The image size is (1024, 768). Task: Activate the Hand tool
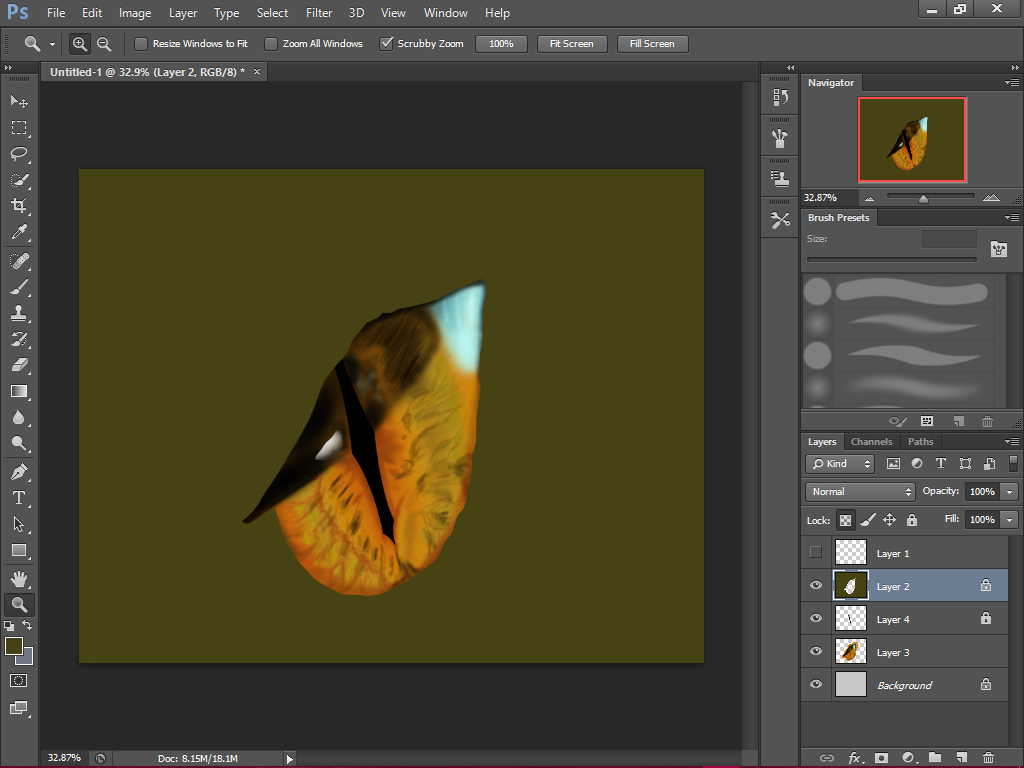(20, 578)
